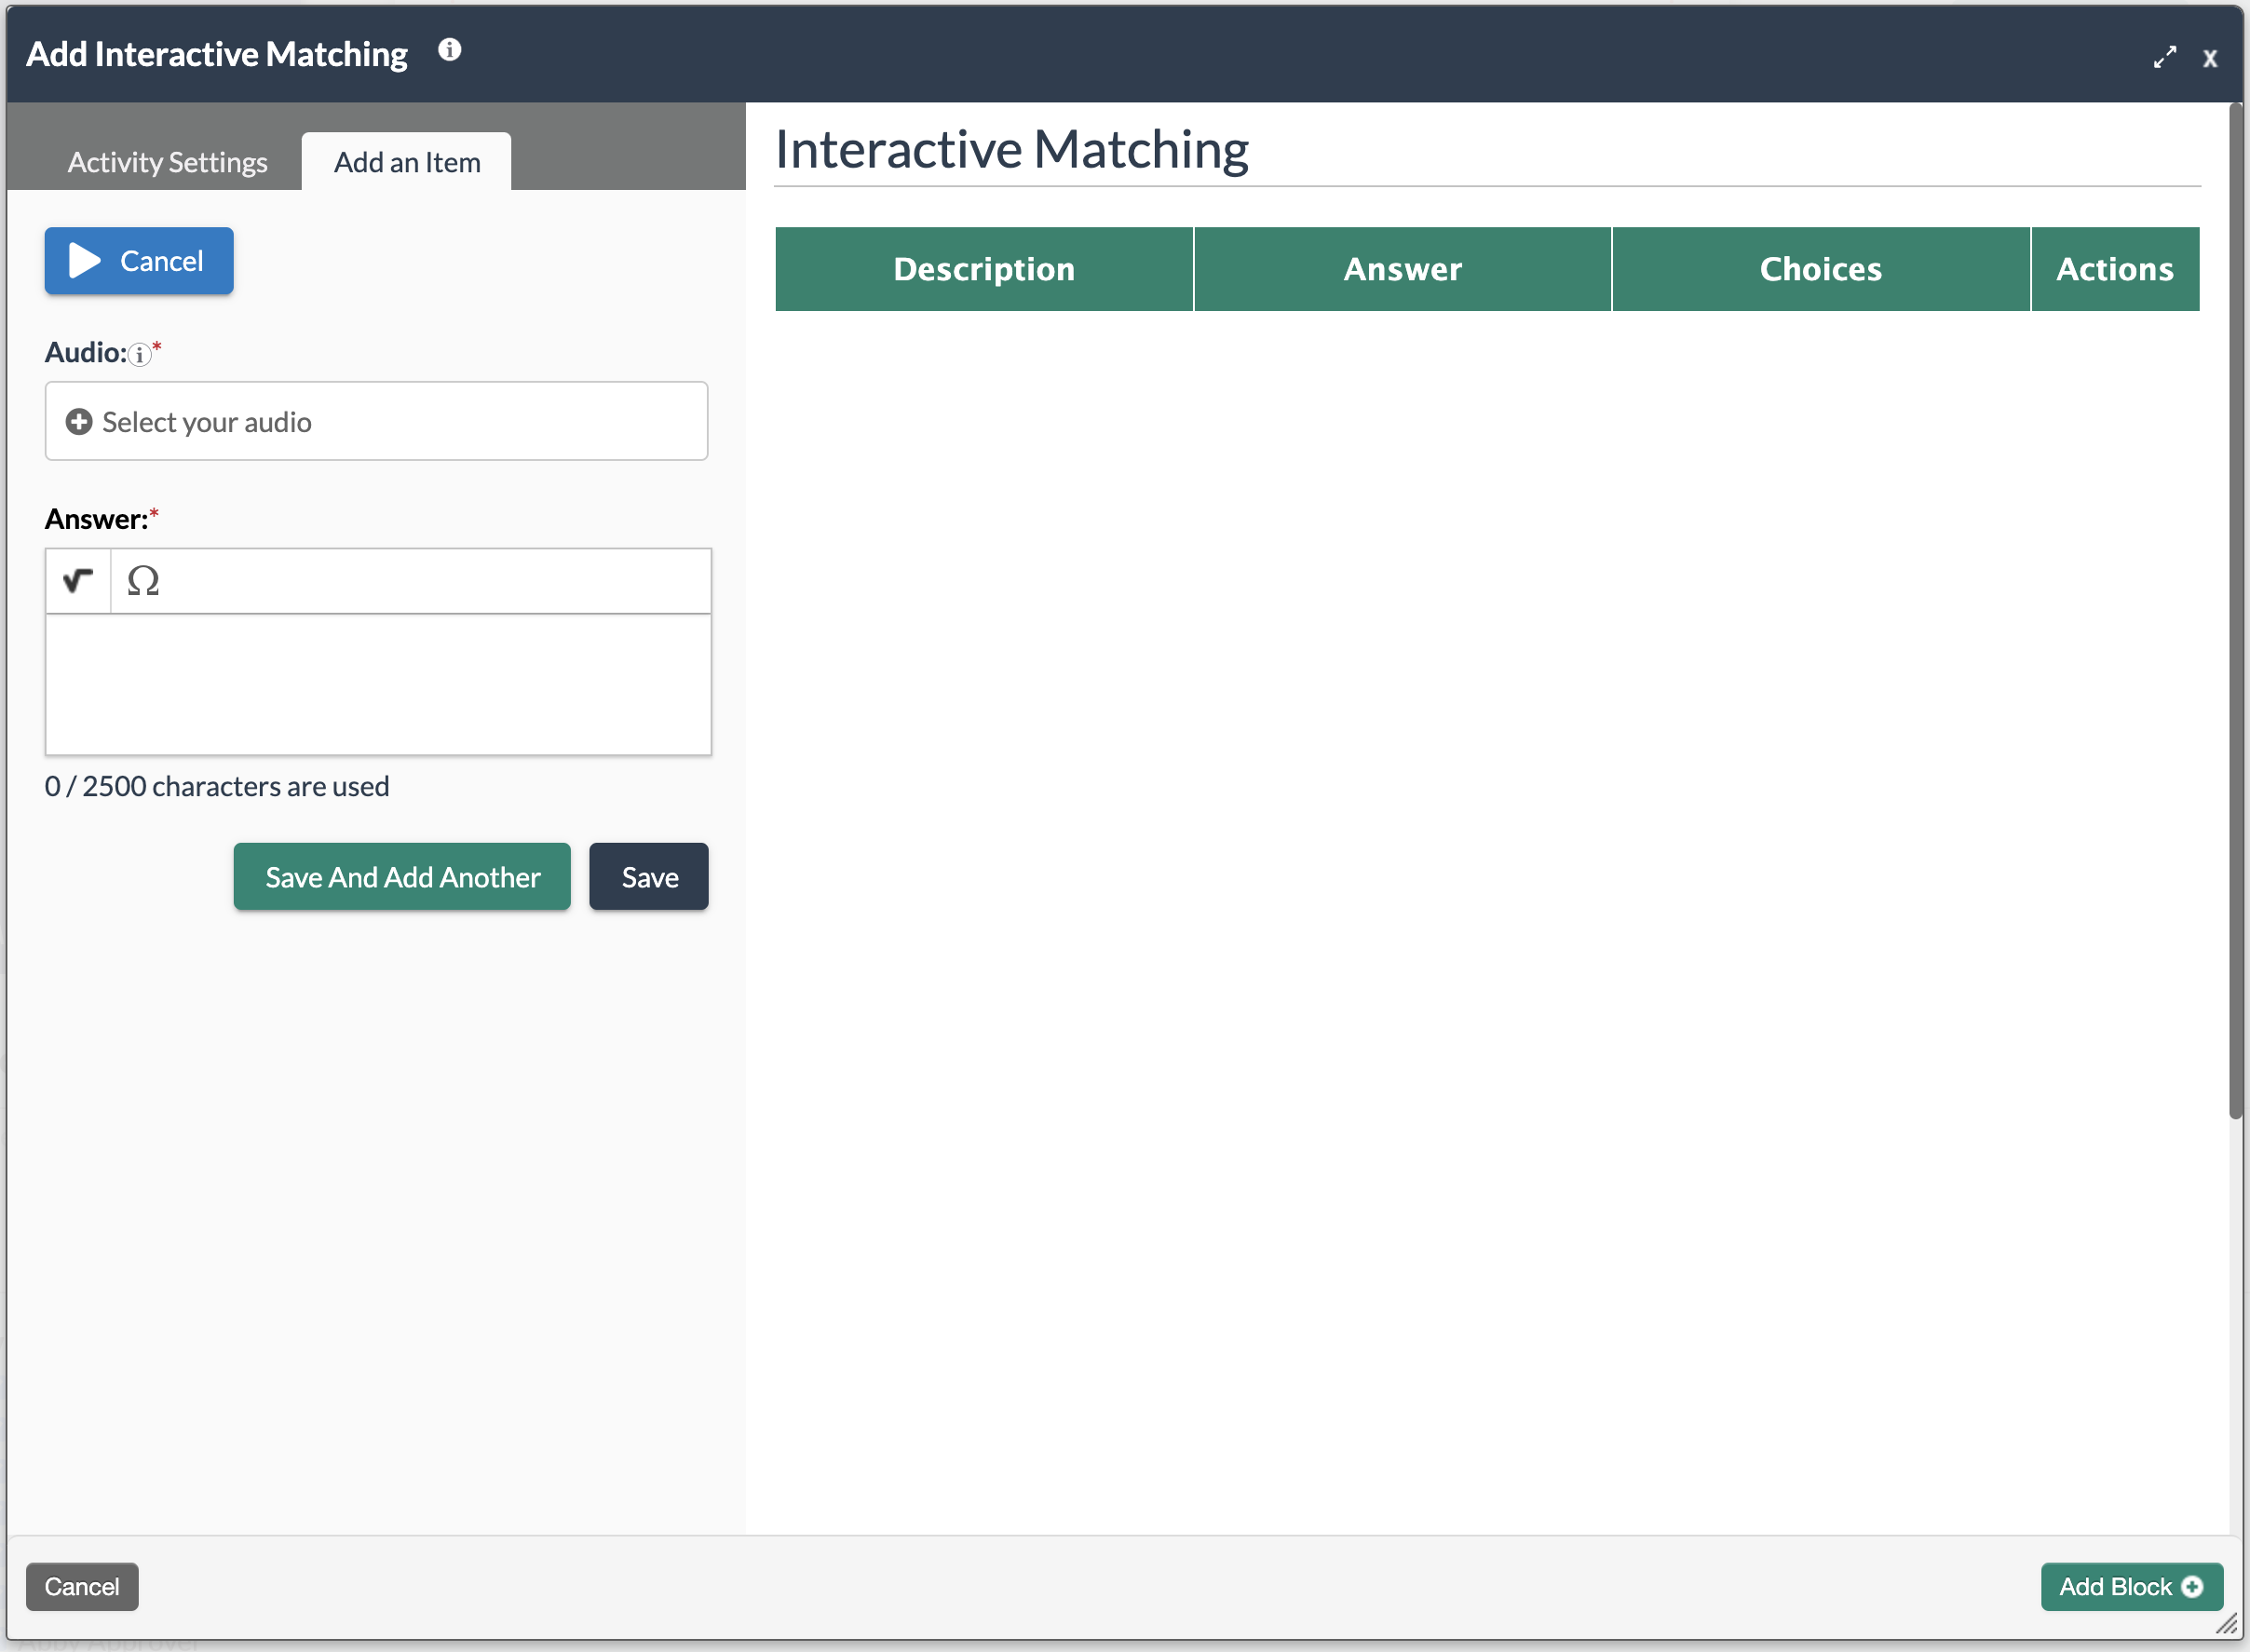Viewport: 2250px width, 1652px height.
Task: Click the gray Cancel button at bottom
Action: pyautogui.click(x=82, y=1587)
